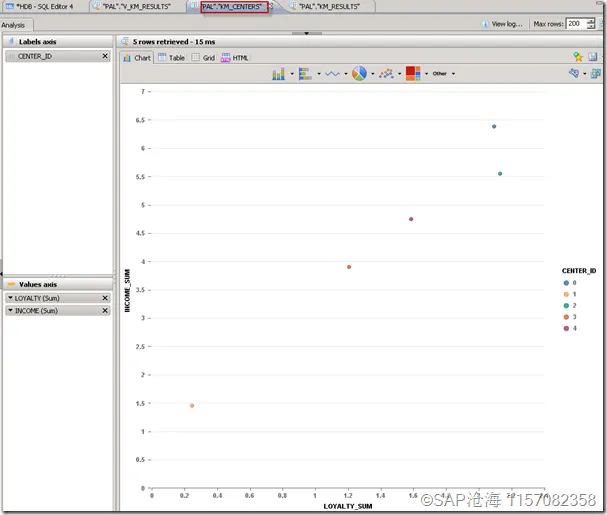Click the rows retrieved query icon
The width and height of the screenshot is (607, 515).
click(x=125, y=41)
